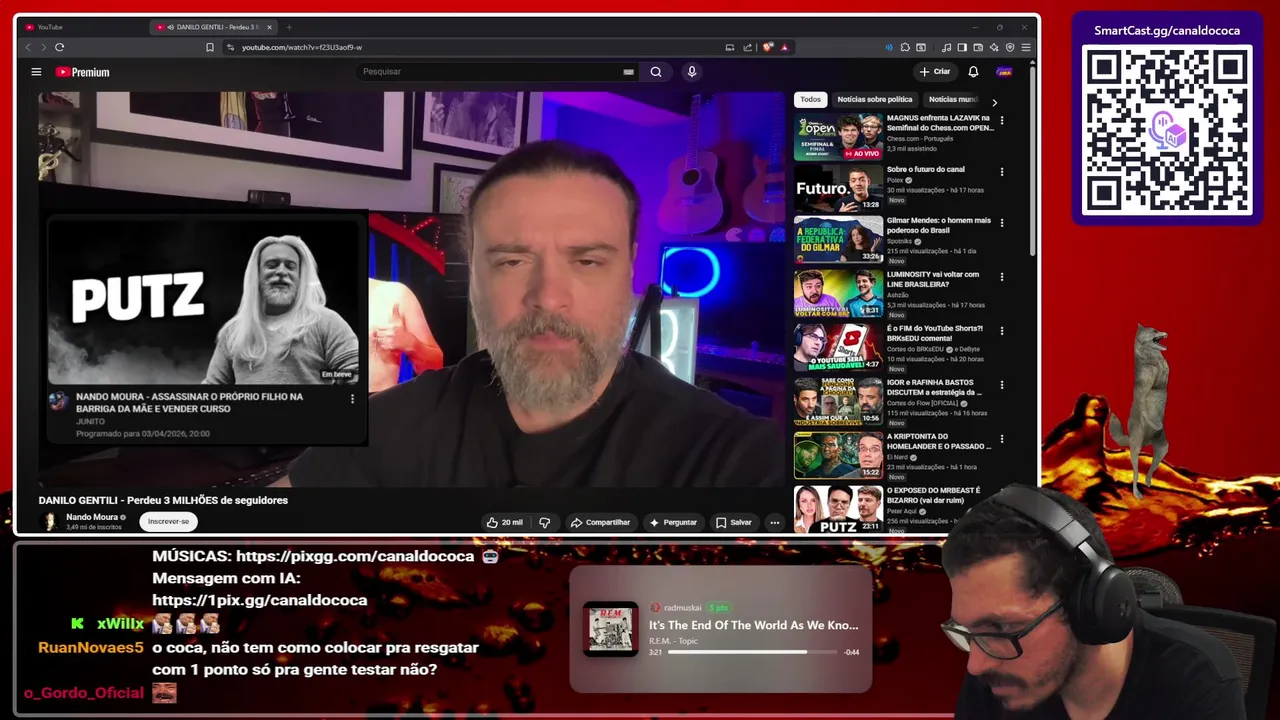Open Futuro video thumbnail by Polex

tap(839, 188)
